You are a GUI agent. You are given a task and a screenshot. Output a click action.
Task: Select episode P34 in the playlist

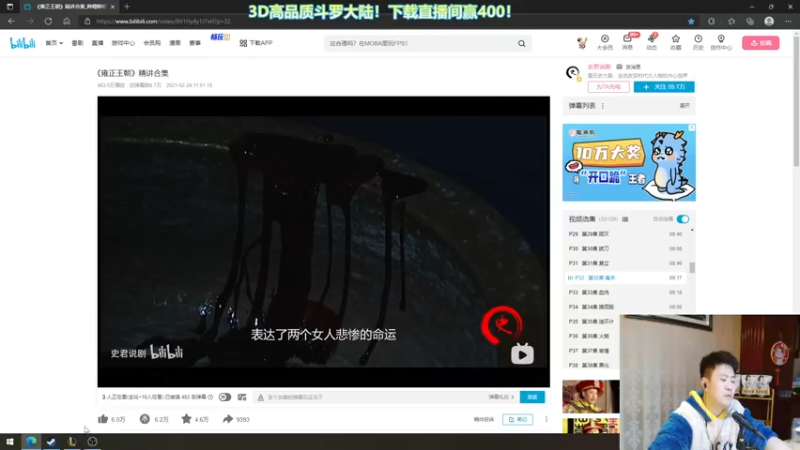tap(626, 307)
